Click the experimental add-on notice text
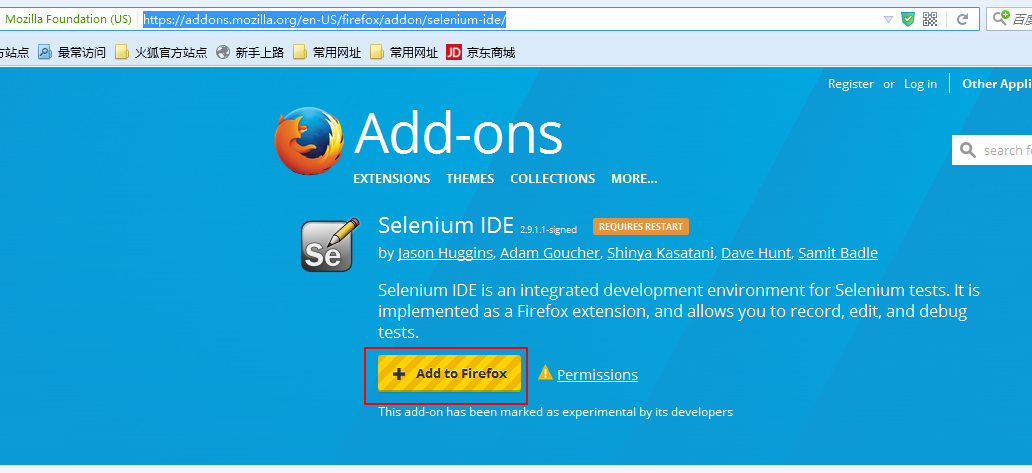1032x473 pixels. 555,412
